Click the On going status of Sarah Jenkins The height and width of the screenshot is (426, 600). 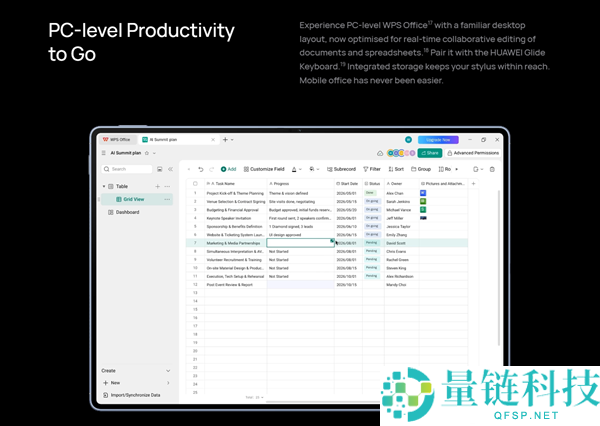372,201
